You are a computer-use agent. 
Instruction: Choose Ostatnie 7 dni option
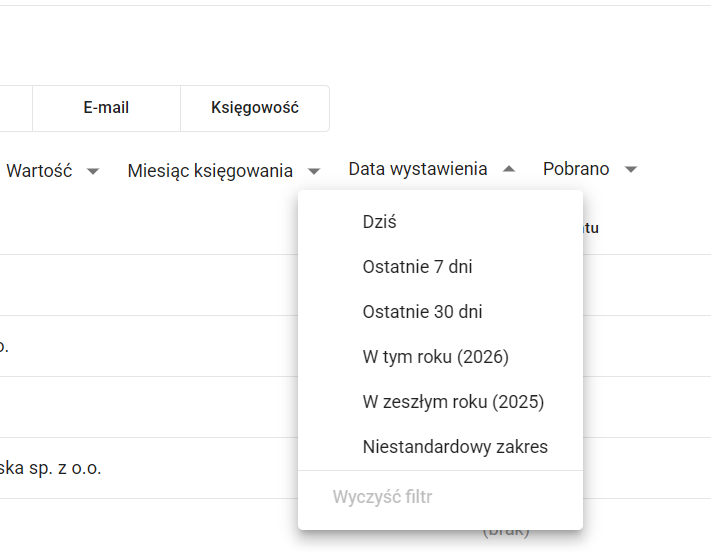click(417, 267)
